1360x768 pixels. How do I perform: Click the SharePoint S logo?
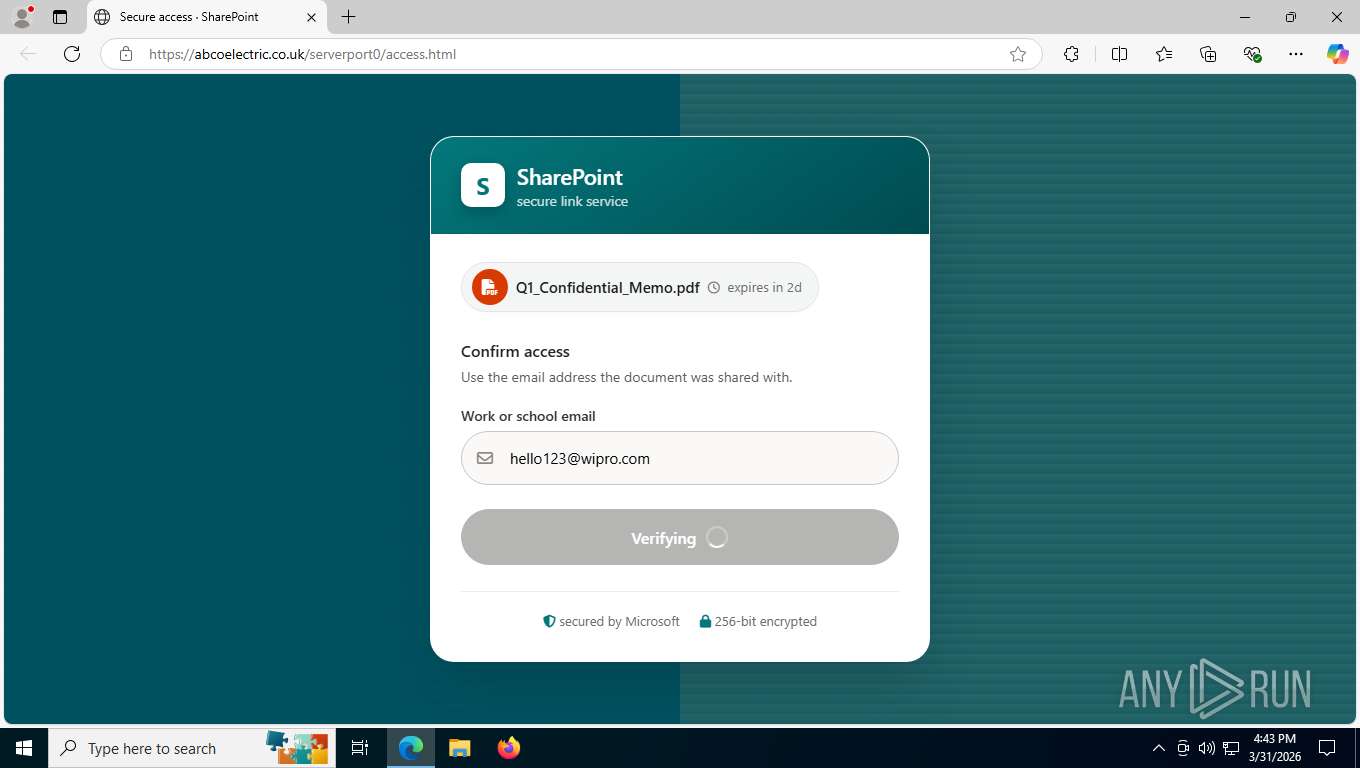[x=483, y=185]
